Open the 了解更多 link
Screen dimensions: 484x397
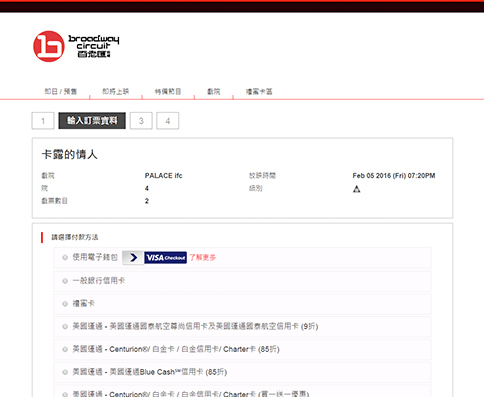203,257
